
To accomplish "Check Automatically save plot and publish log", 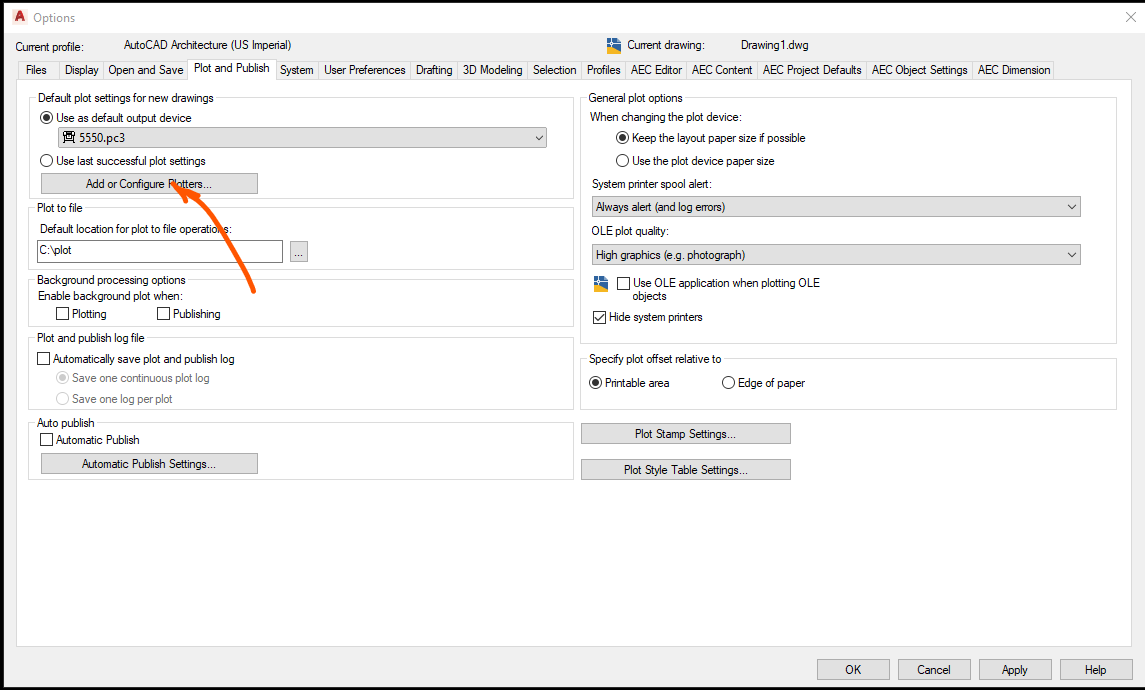I will click(43, 358).
